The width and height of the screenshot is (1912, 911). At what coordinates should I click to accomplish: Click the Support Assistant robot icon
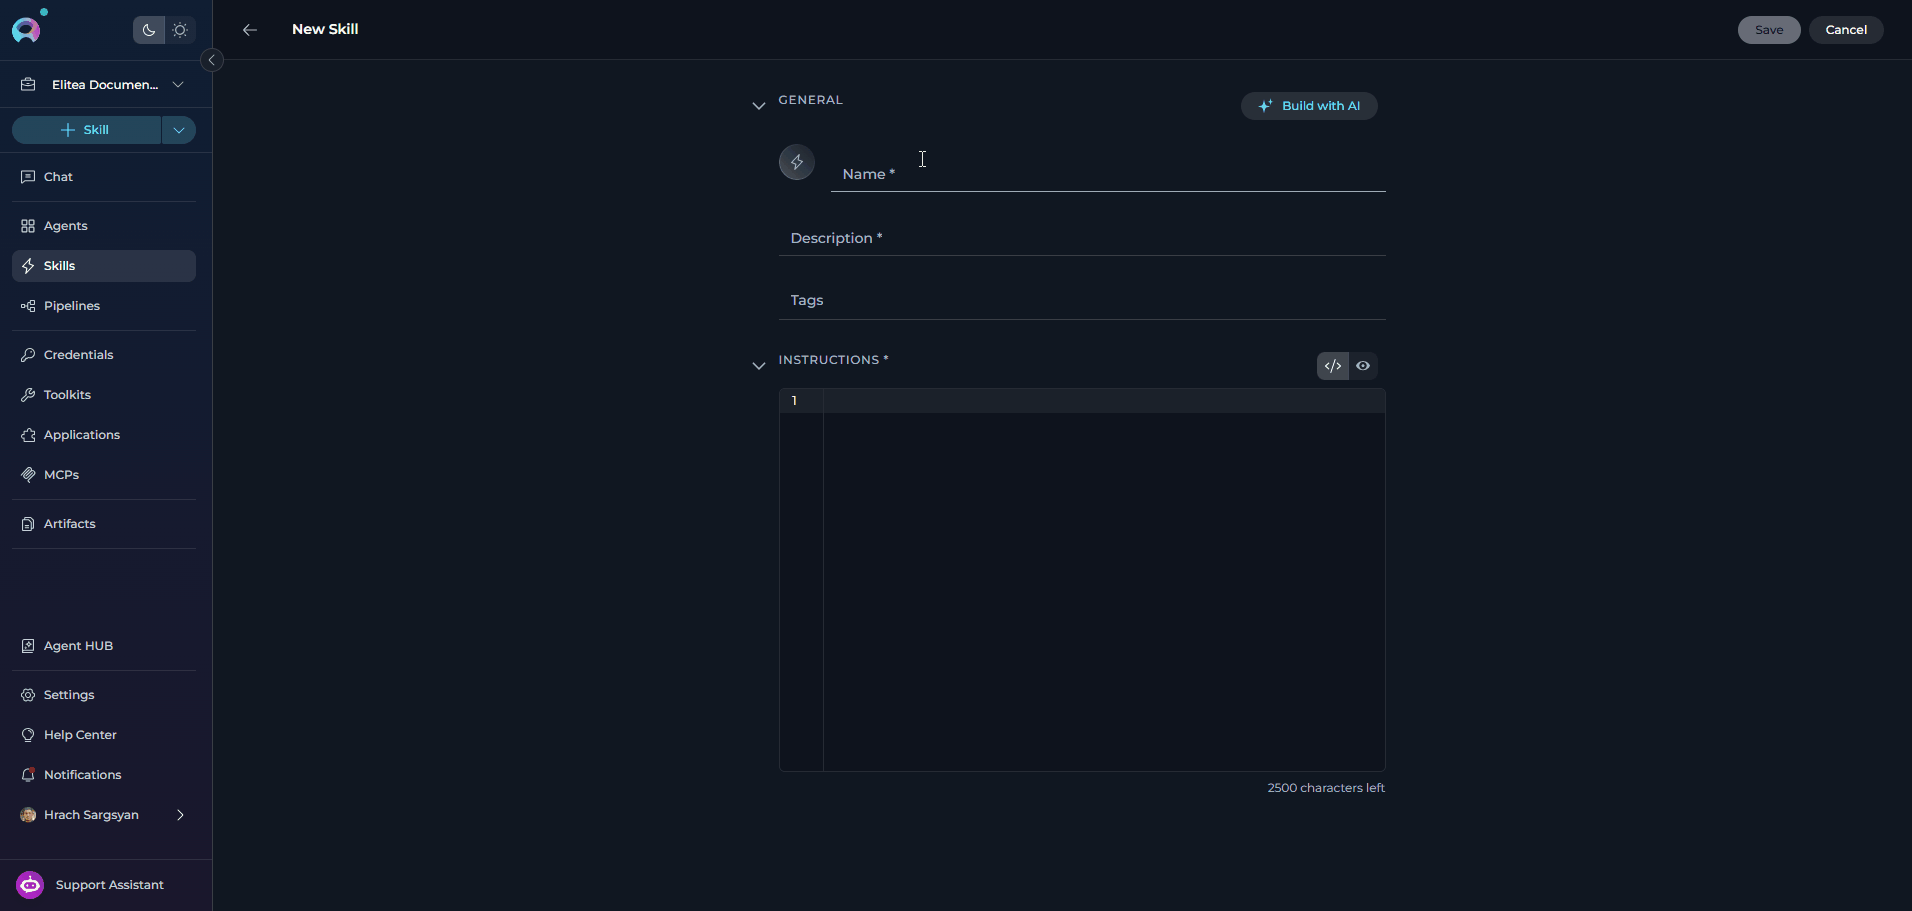click(x=30, y=885)
